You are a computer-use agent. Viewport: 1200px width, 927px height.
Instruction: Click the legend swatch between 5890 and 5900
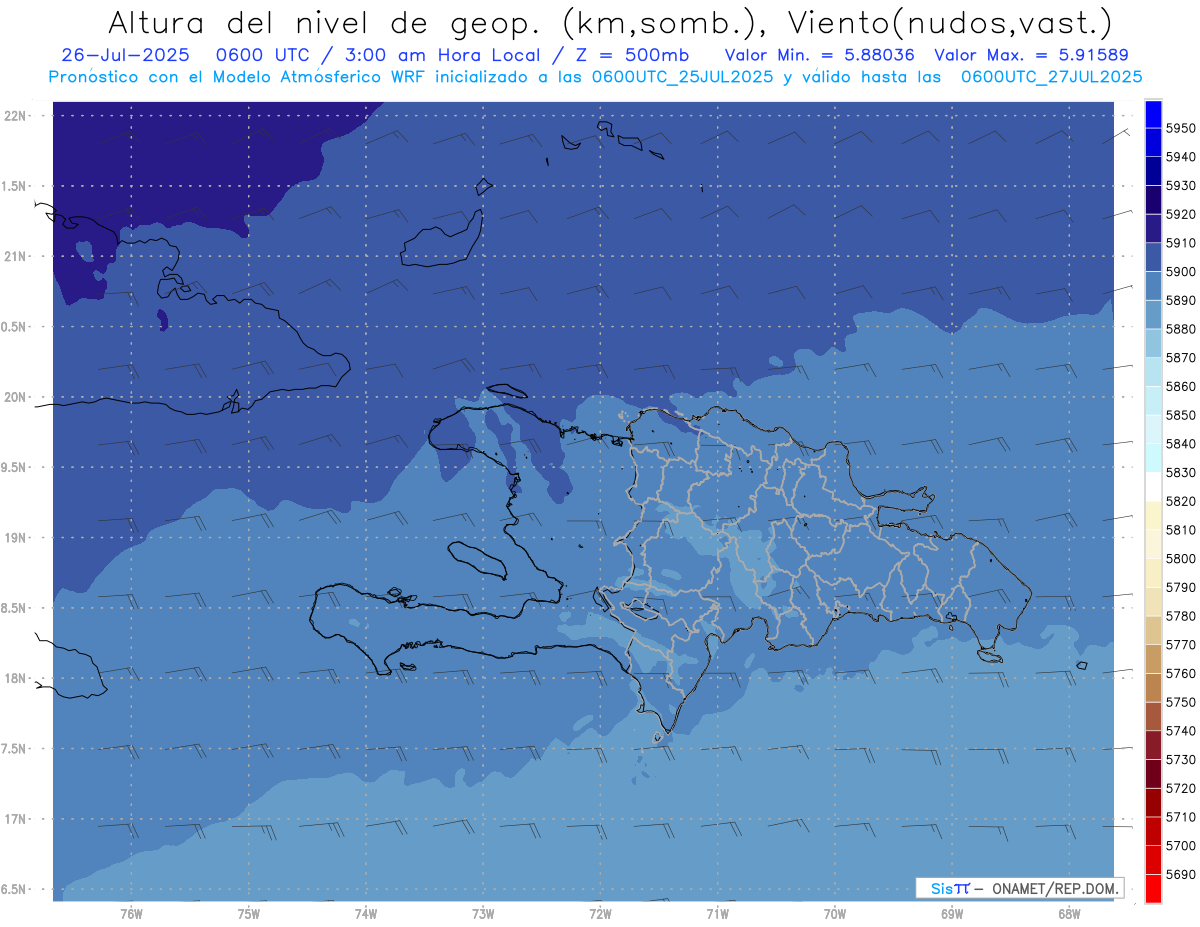[x=1153, y=286]
